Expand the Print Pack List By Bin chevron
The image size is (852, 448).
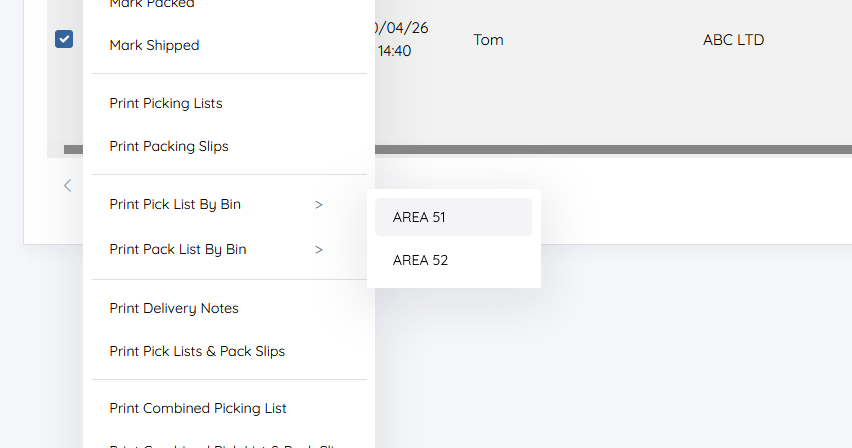[319, 250]
